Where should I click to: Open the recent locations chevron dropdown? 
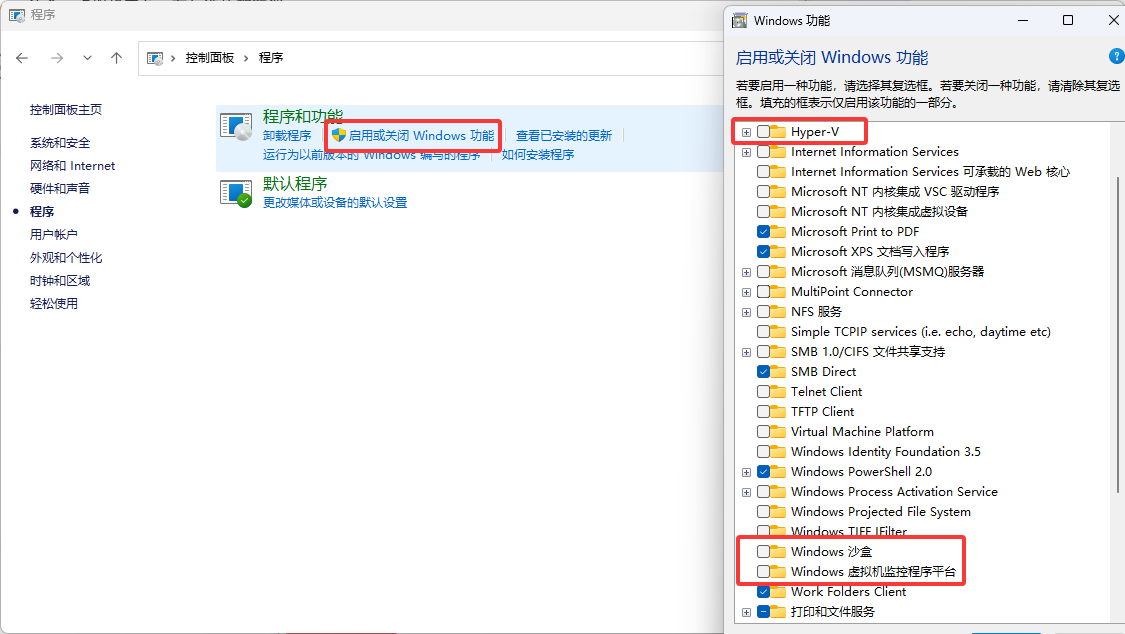tap(87, 58)
